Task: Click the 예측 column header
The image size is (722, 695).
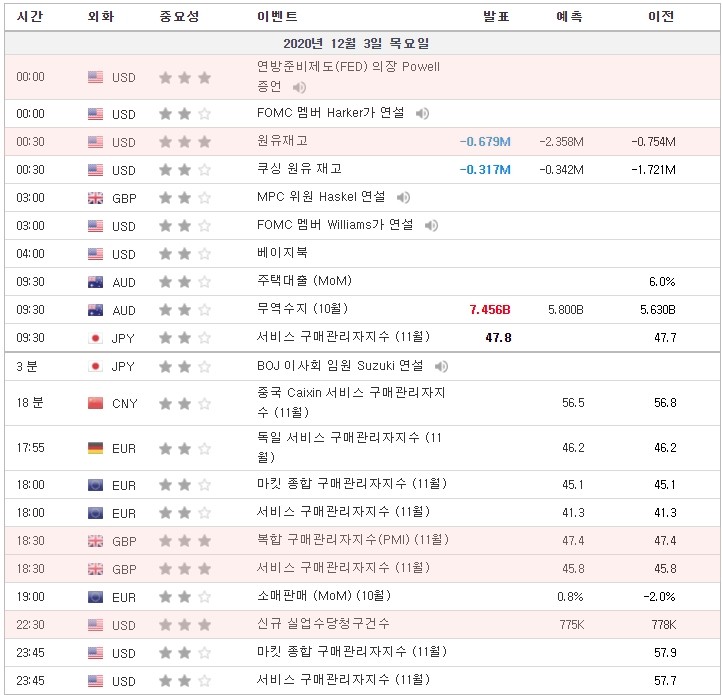Action: (570, 17)
